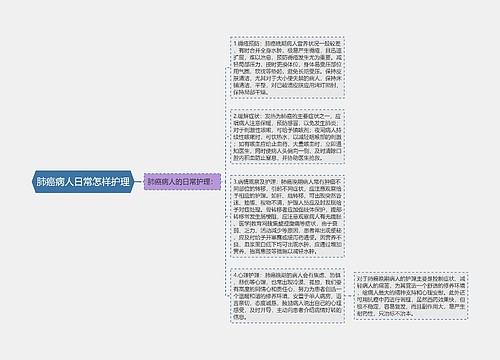The image size is (500, 360).
Task: Click the note beginning with 1.褥疮预防
Action: 287,68
